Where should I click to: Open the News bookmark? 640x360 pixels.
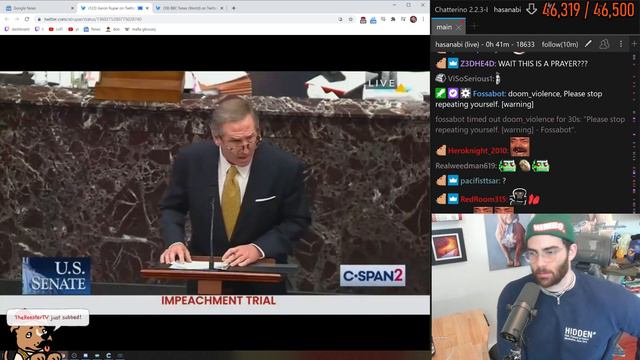[x=92, y=29]
